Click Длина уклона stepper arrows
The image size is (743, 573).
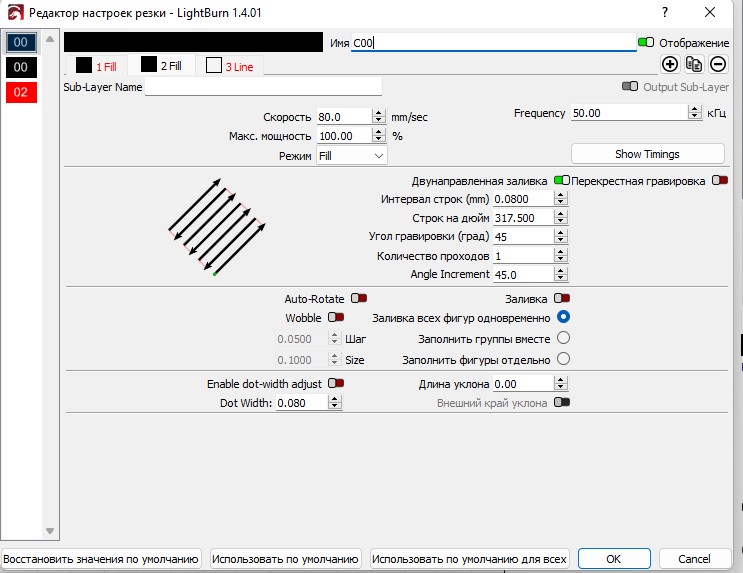pyautogui.click(x=561, y=383)
